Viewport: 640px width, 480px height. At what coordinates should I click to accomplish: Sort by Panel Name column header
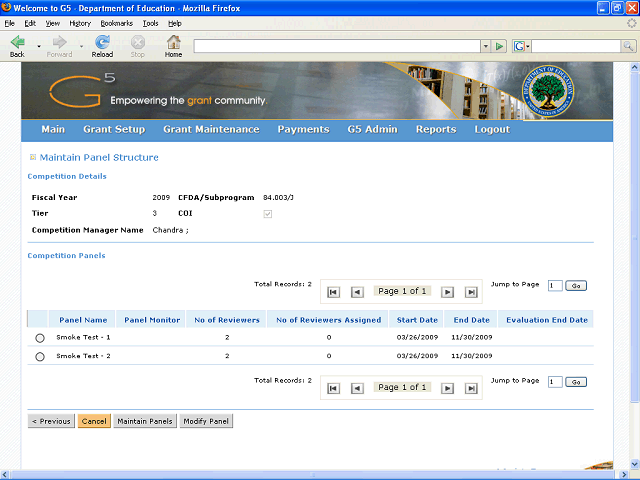click(83, 320)
